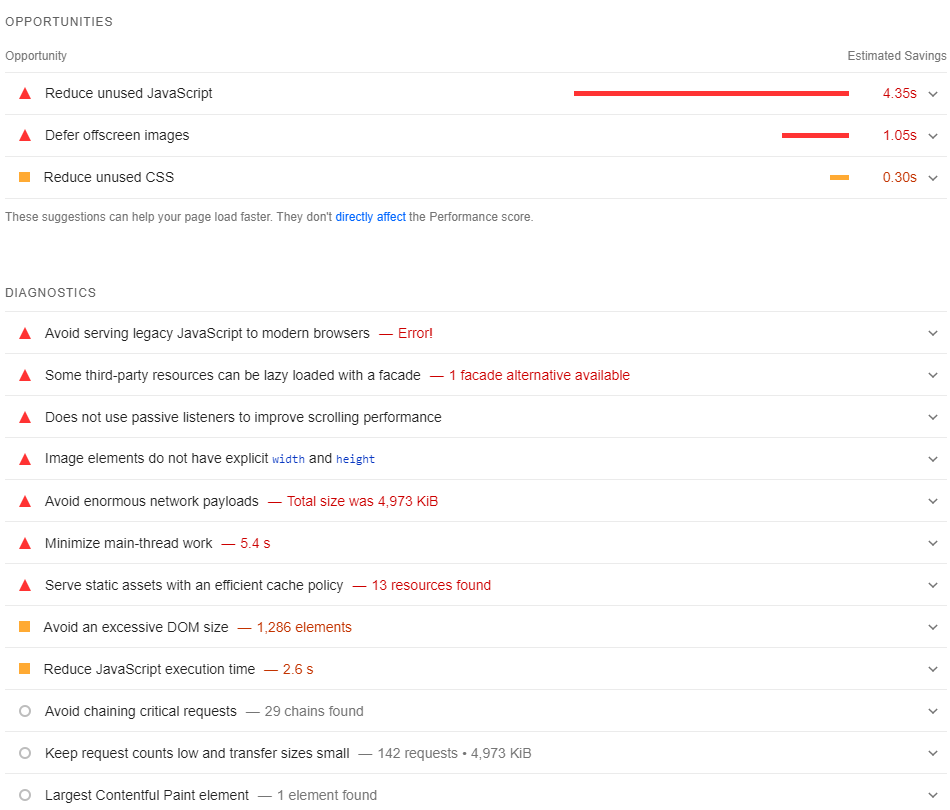The image size is (950, 810).
Task: Click the Error! label on legacy JavaScript row
Action: (x=414, y=333)
